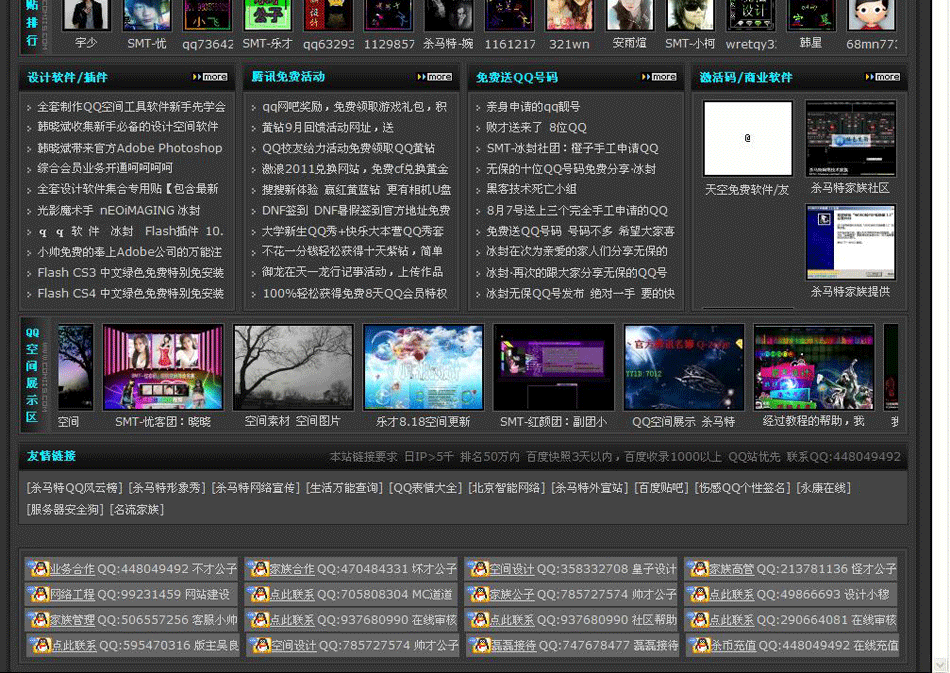Open post 光影魔术手 nEOiMAGING 冰封
This screenshot has width=950, height=673.
(118, 210)
